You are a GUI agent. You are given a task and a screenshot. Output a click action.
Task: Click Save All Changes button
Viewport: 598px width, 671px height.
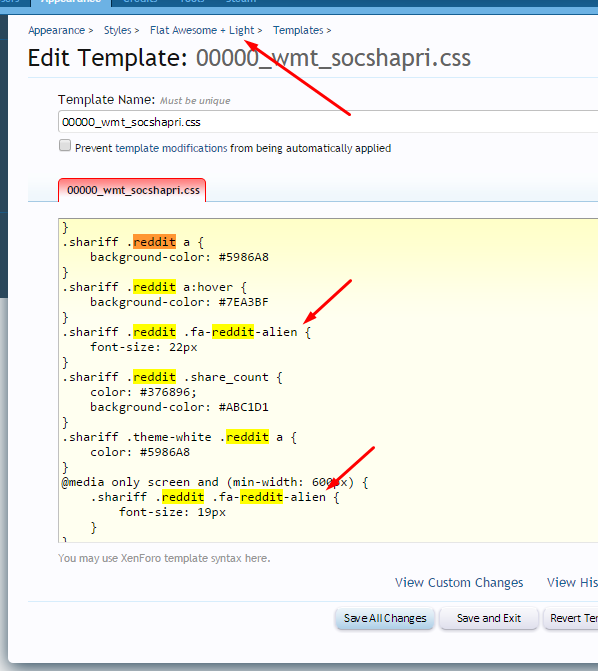pos(385,618)
